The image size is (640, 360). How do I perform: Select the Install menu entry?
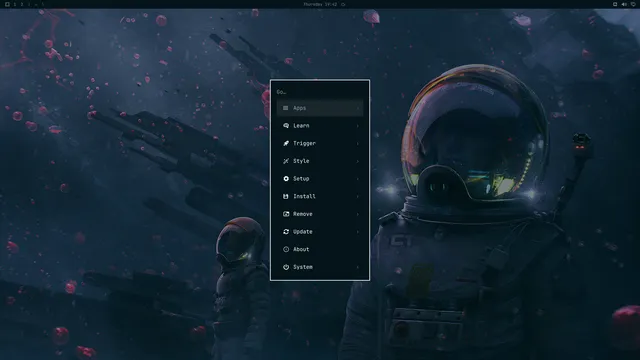320,196
